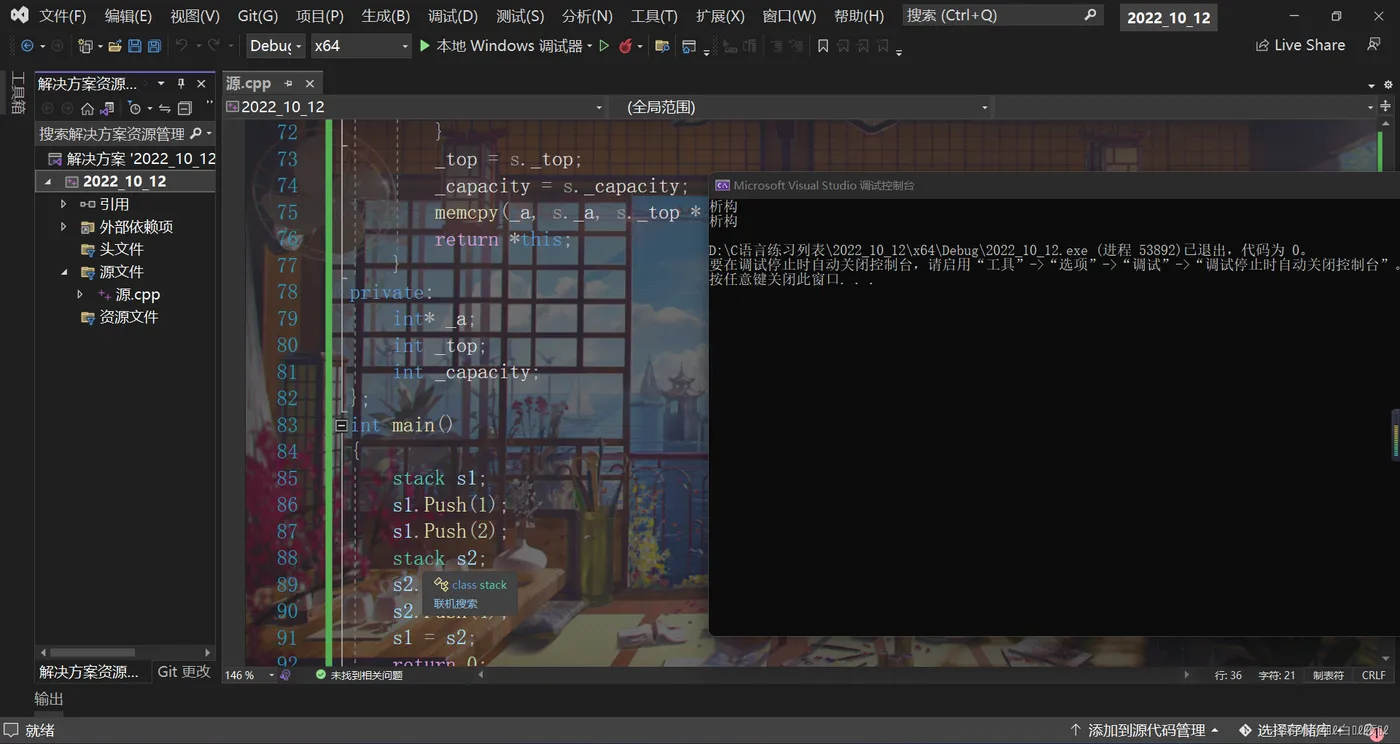Open the debugger target dropdown arrow
This screenshot has width=1400, height=744.
(x=590, y=46)
